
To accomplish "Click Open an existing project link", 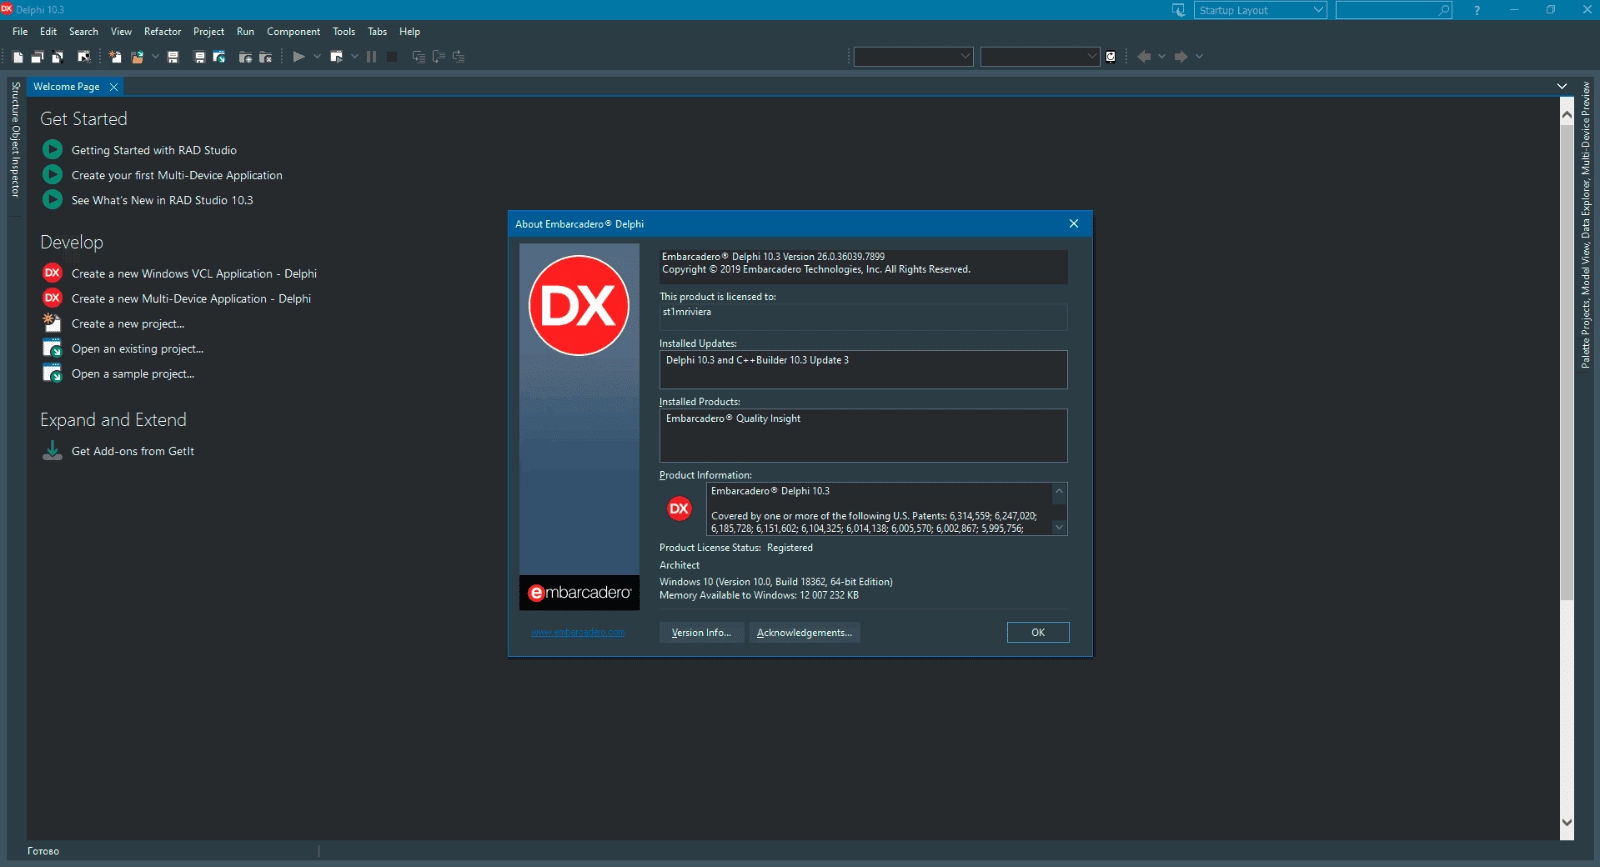I will coord(137,349).
